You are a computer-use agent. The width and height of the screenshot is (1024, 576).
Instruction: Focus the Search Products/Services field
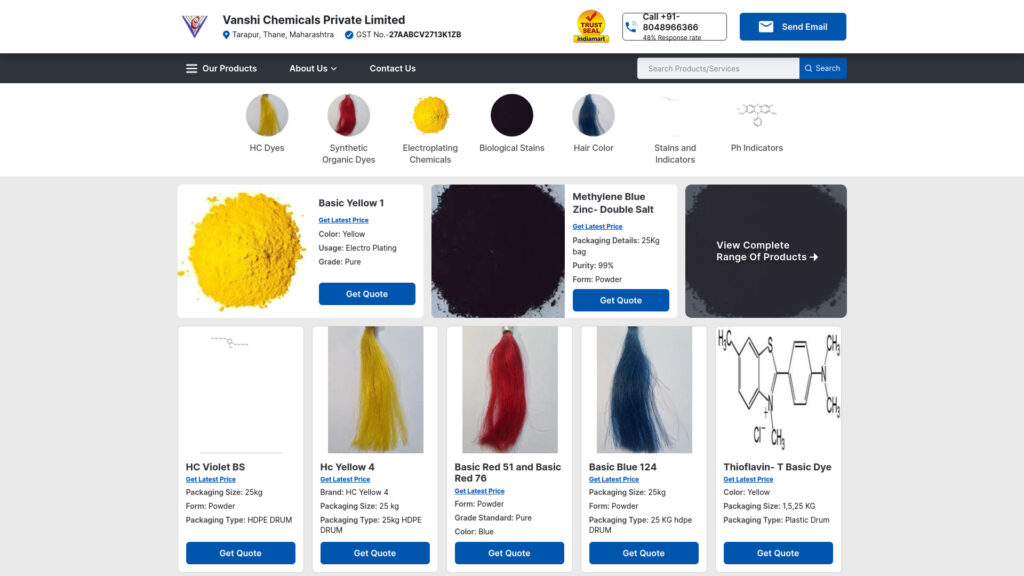pos(718,68)
